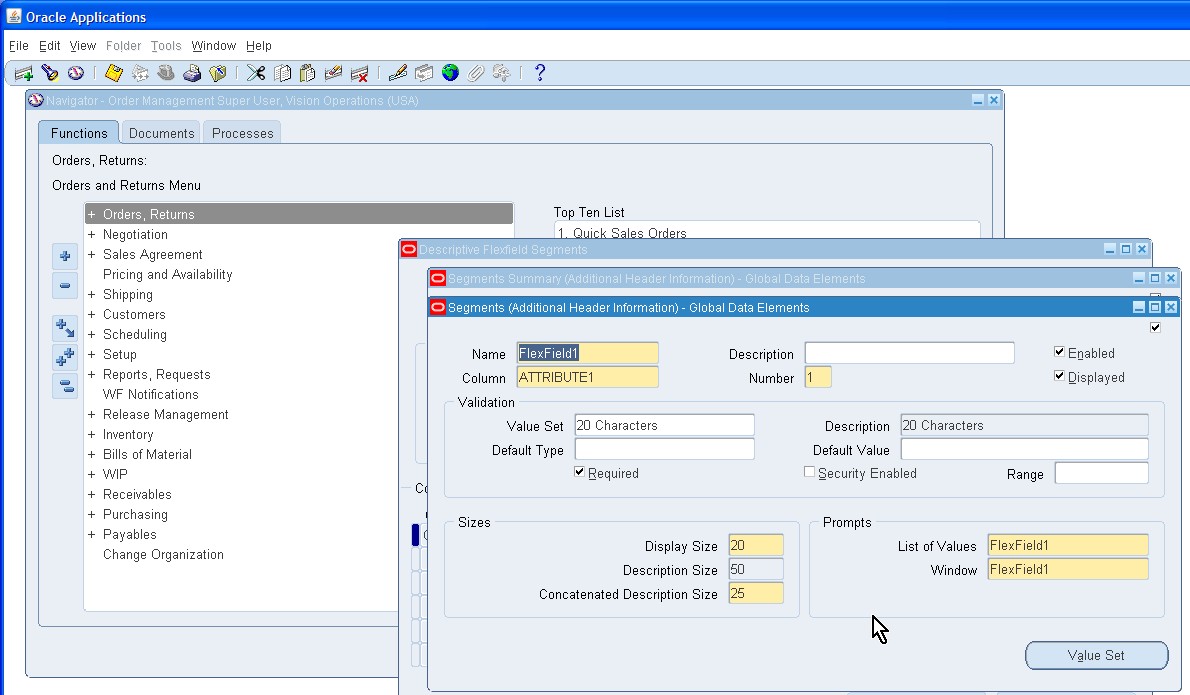Screen dimensions: 1190x695
Task: Toggle the Enabled checkbox
Action: pos(1059,352)
